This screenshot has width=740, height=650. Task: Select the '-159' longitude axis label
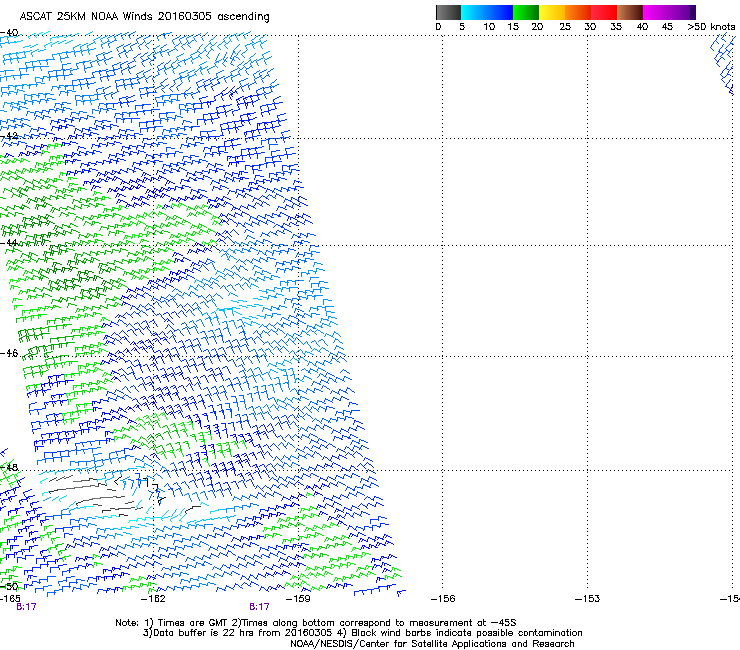click(x=298, y=599)
